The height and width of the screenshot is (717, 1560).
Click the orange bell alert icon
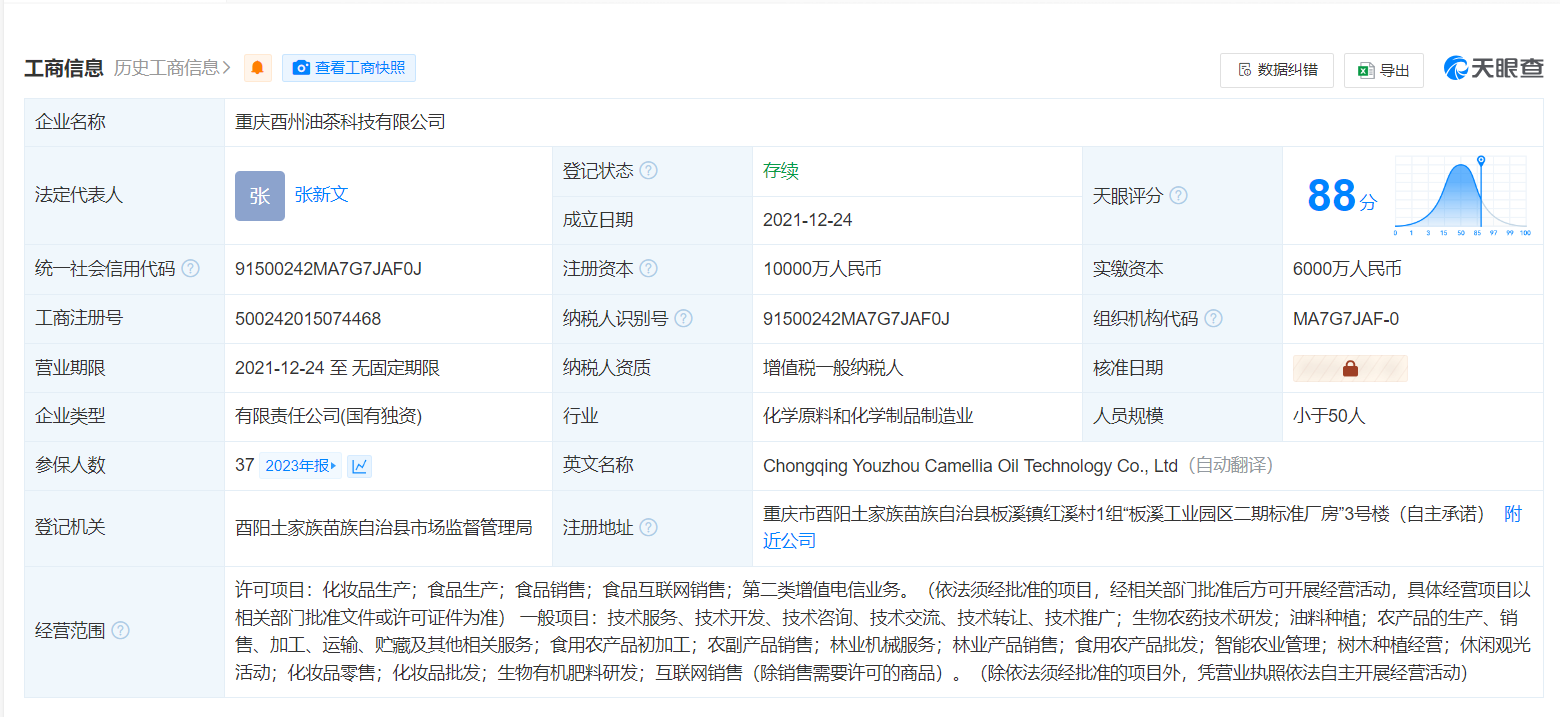[258, 68]
